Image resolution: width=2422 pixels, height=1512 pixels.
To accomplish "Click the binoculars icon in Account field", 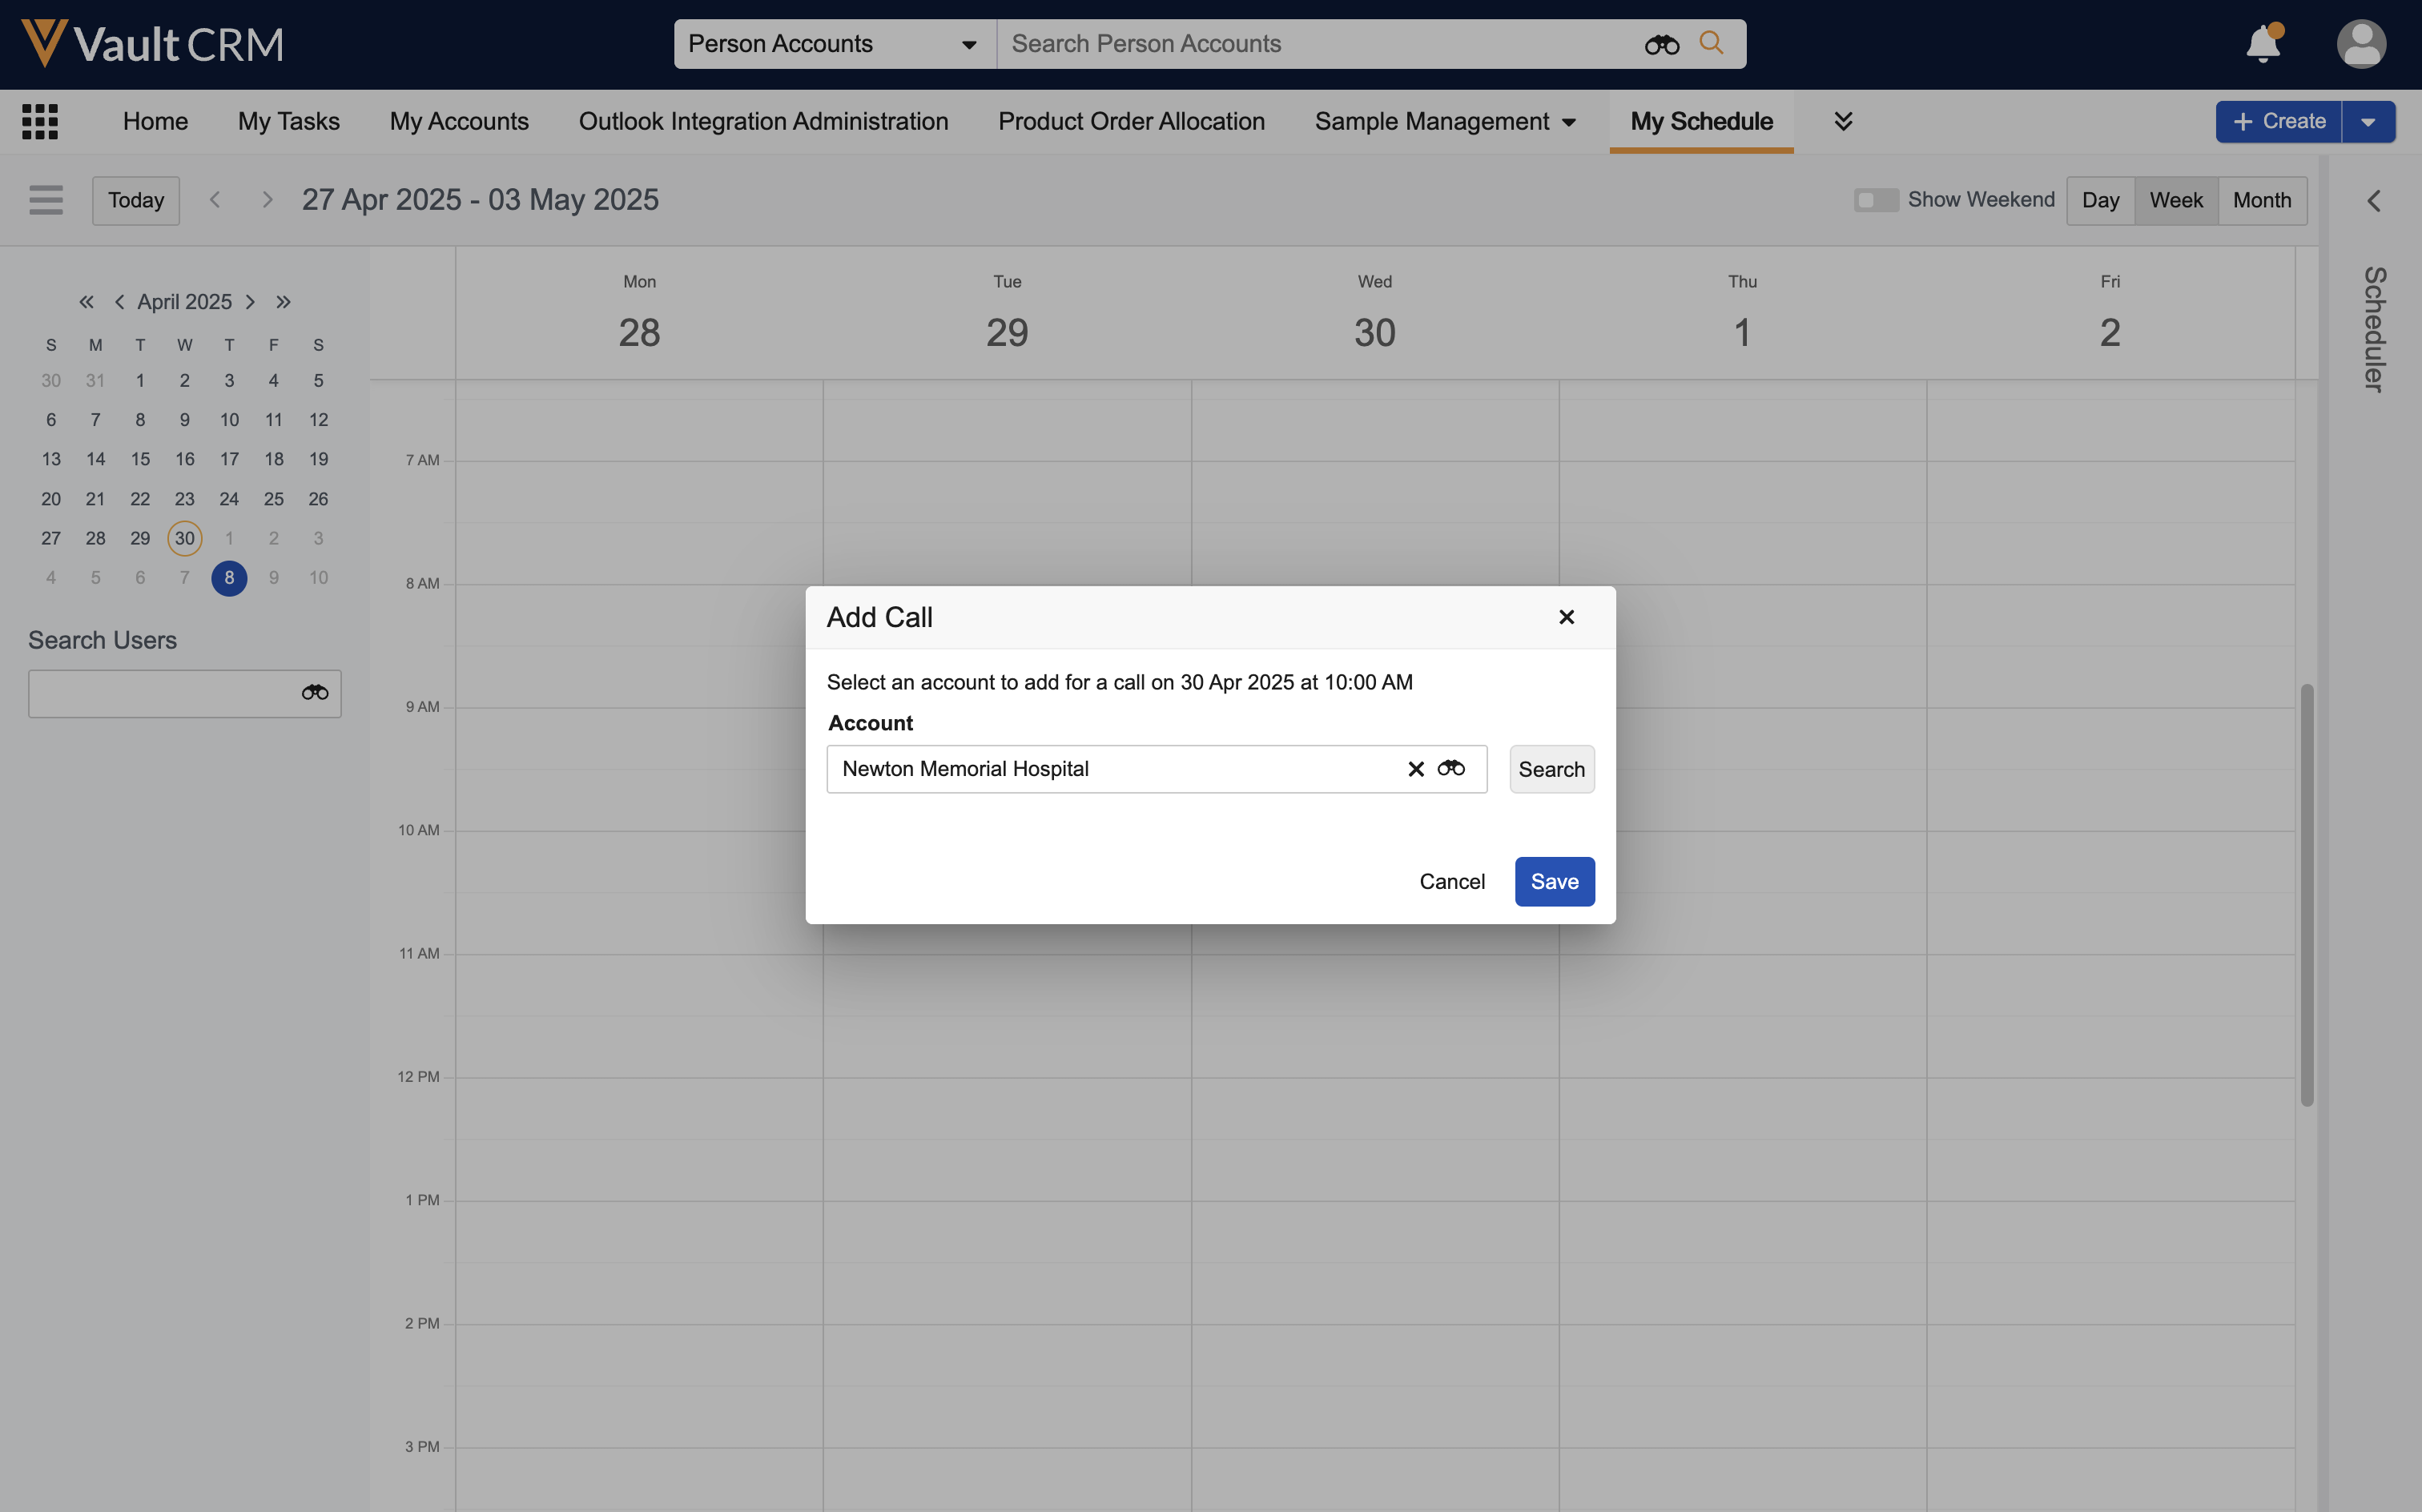I will pos(1451,768).
